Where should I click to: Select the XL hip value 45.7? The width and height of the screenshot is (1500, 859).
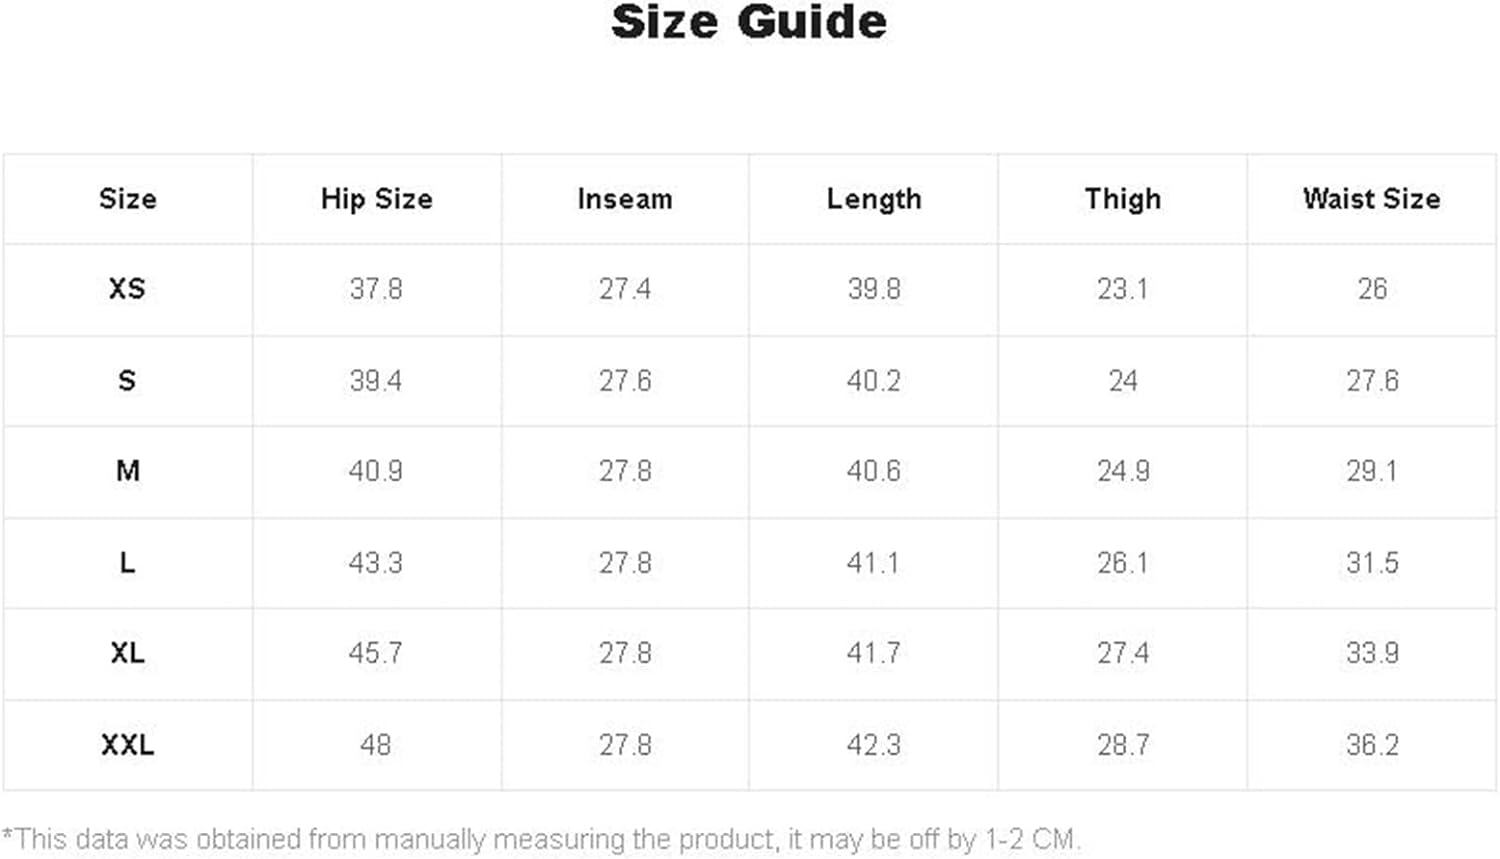pos(376,653)
